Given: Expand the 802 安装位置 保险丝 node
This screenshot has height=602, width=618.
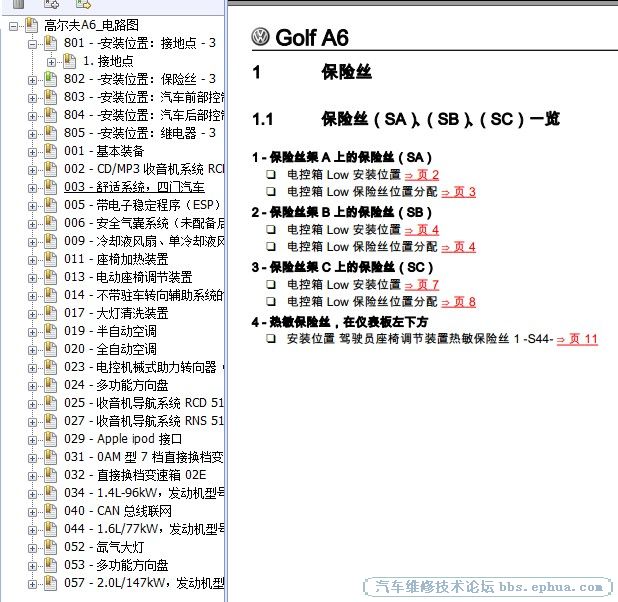Looking at the screenshot, I should click(33, 80).
